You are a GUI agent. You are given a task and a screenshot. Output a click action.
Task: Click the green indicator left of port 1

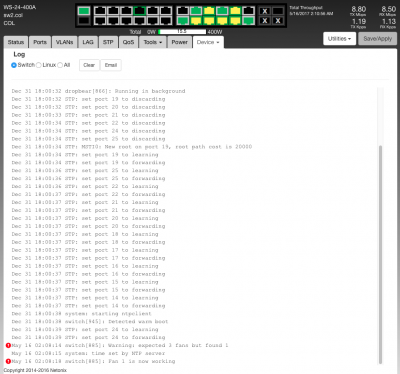click(x=84, y=11)
